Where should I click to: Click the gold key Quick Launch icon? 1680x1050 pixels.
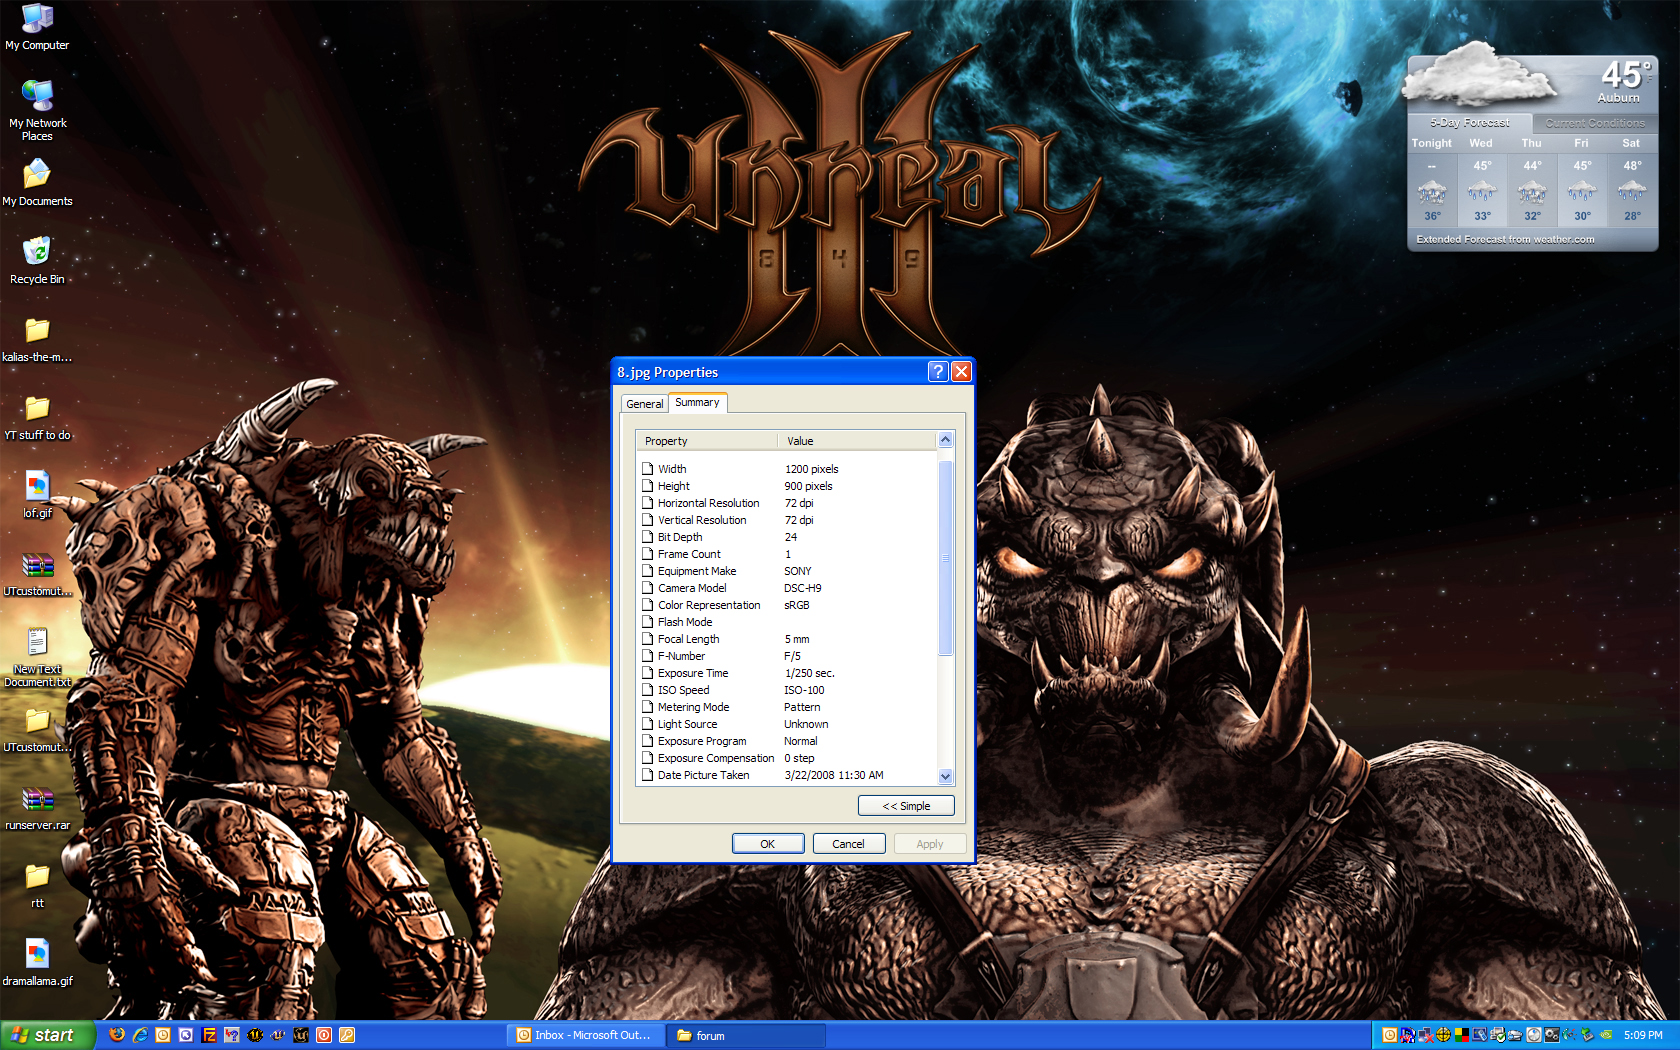coord(347,1035)
